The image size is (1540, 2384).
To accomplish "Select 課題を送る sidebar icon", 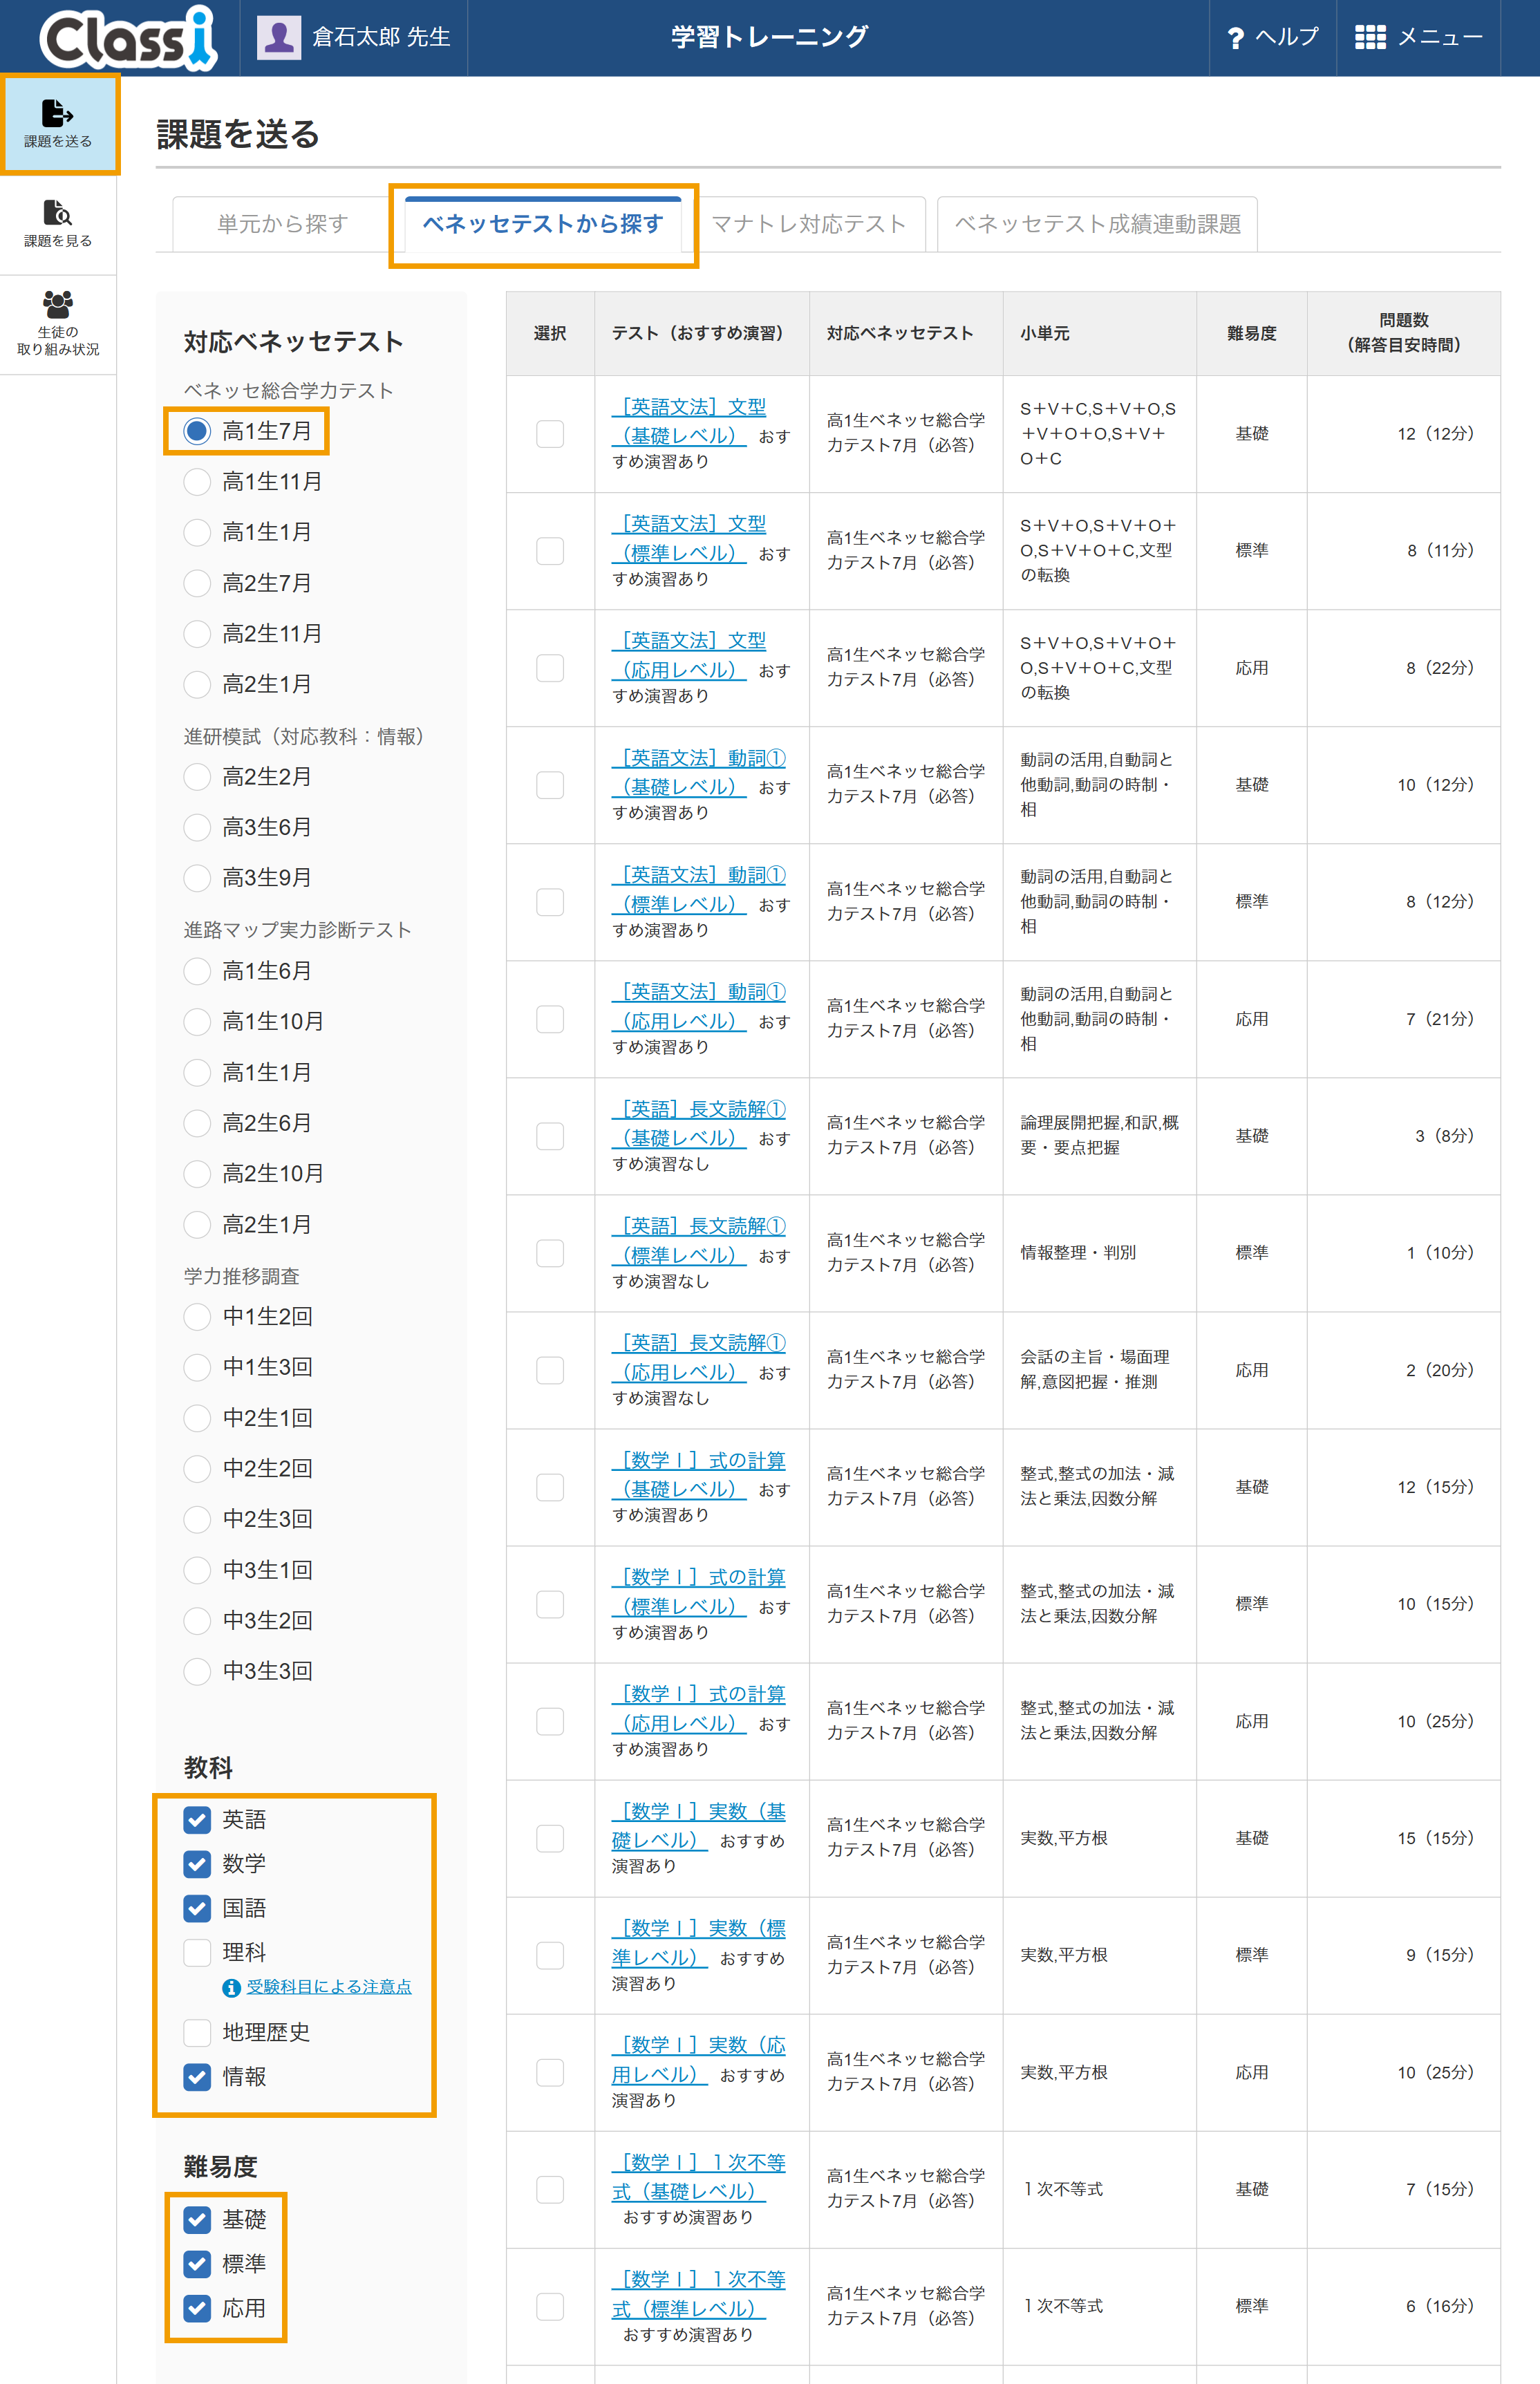I will click(x=58, y=124).
